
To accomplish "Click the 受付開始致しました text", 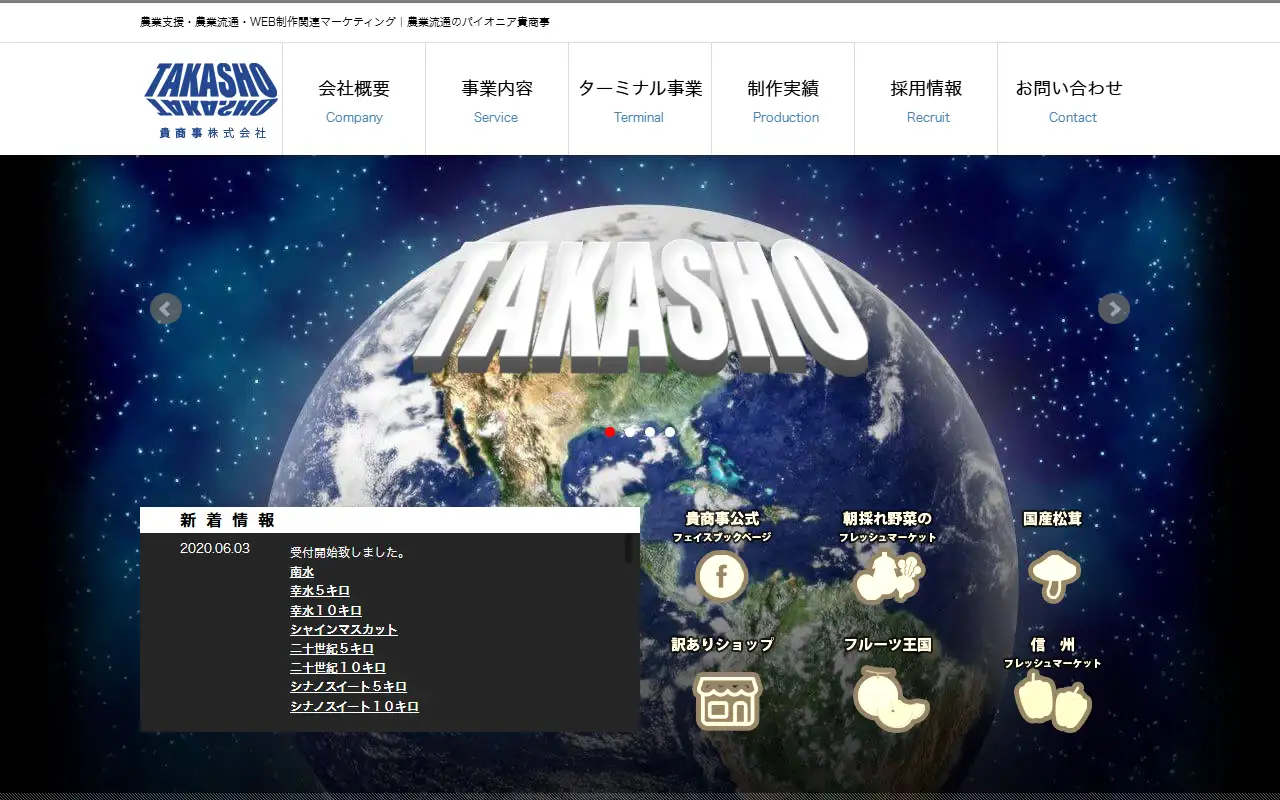I will click(x=347, y=552).
